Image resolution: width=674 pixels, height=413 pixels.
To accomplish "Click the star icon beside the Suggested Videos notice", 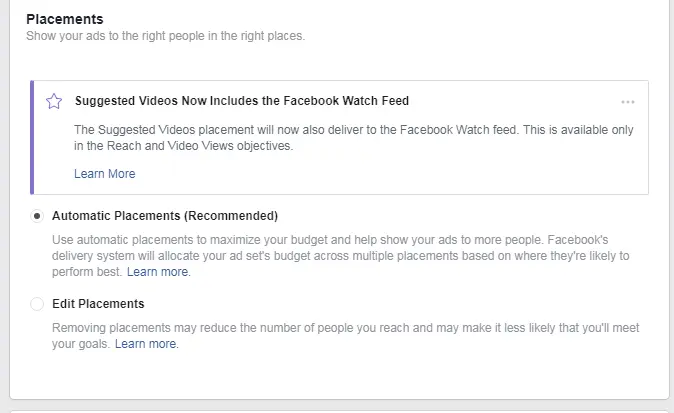I will pos(54,101).
